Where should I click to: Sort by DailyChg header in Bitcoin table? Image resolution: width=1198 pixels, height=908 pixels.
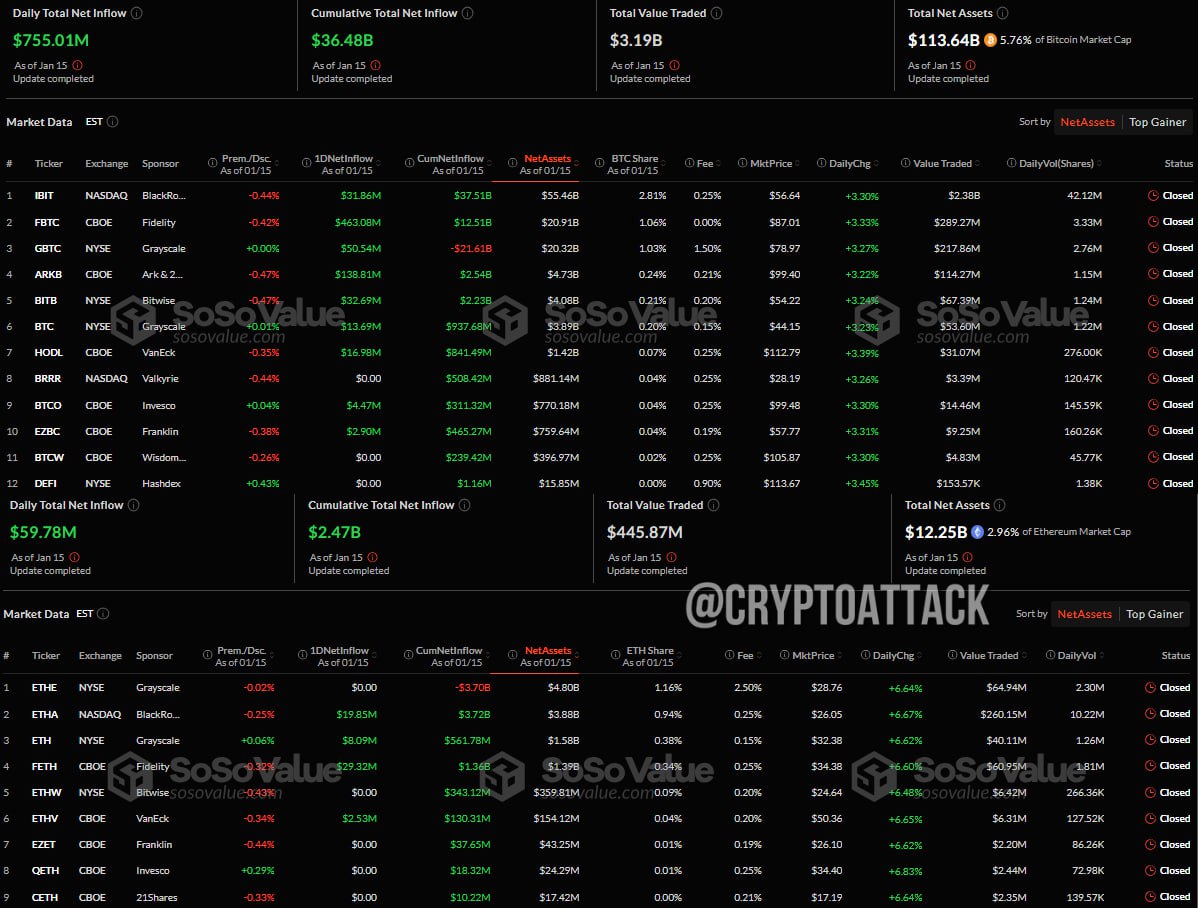click(850, 164)
